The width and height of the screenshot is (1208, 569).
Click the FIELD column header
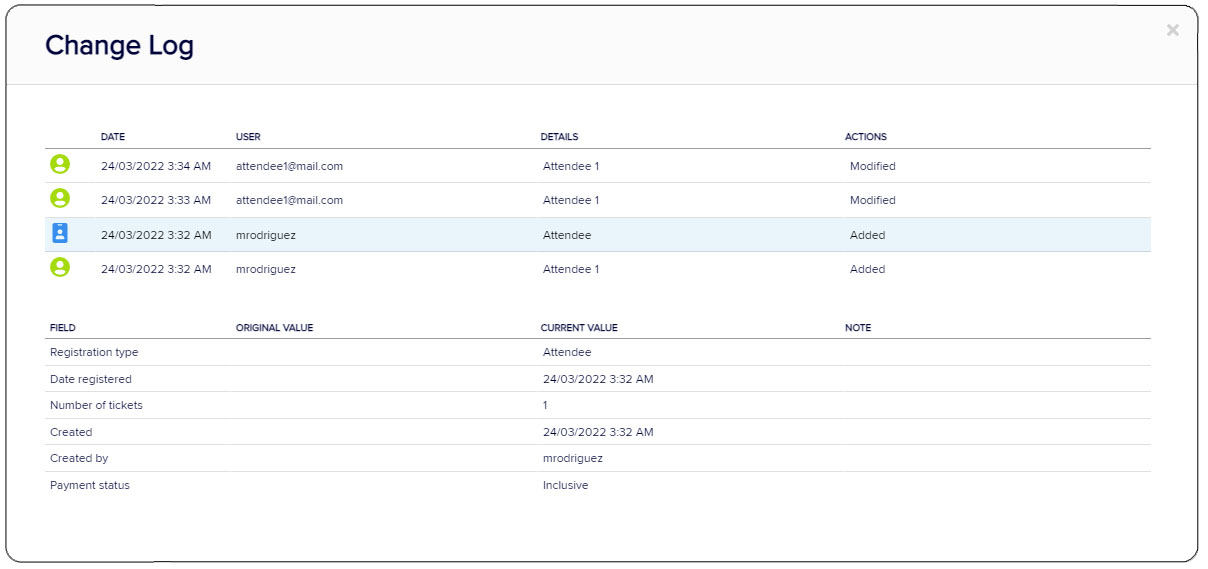63,328
